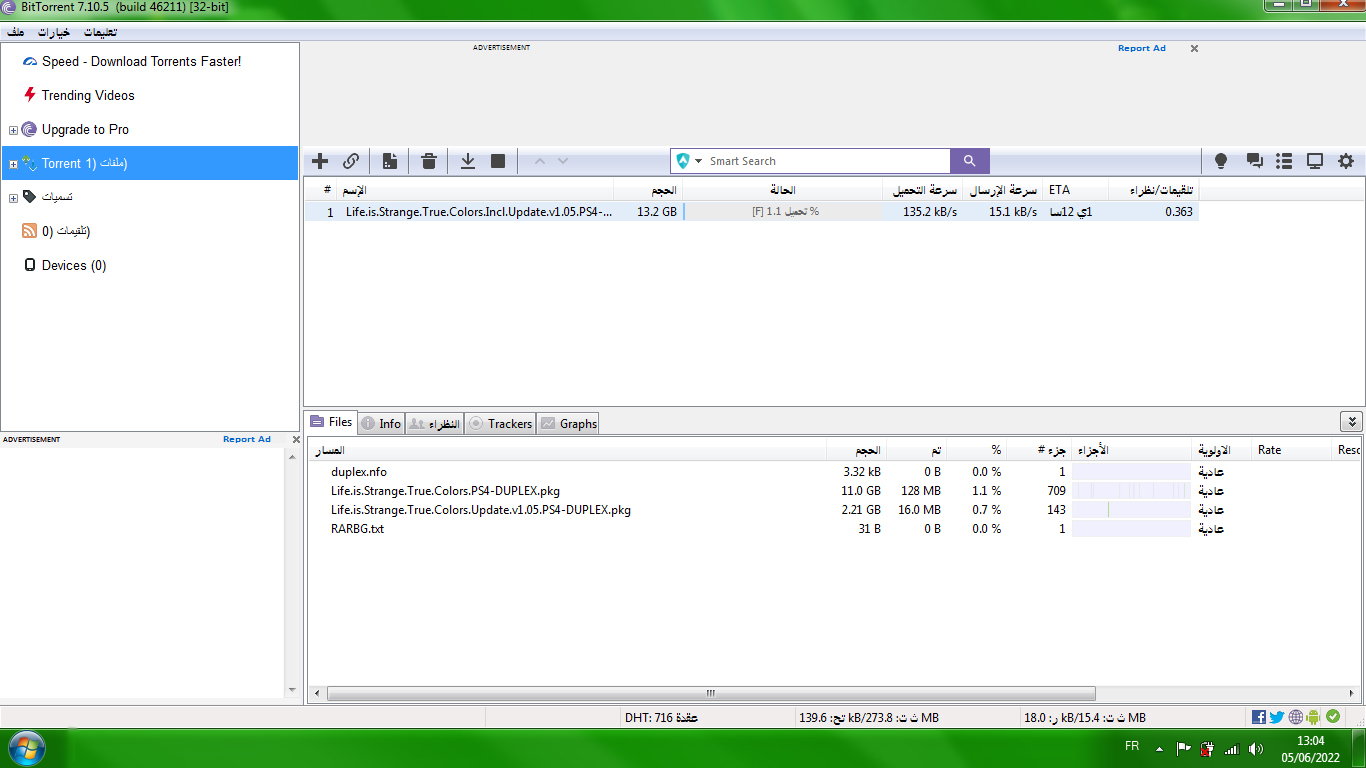Open the search provider dropdown arrow

tap(699, 161)
